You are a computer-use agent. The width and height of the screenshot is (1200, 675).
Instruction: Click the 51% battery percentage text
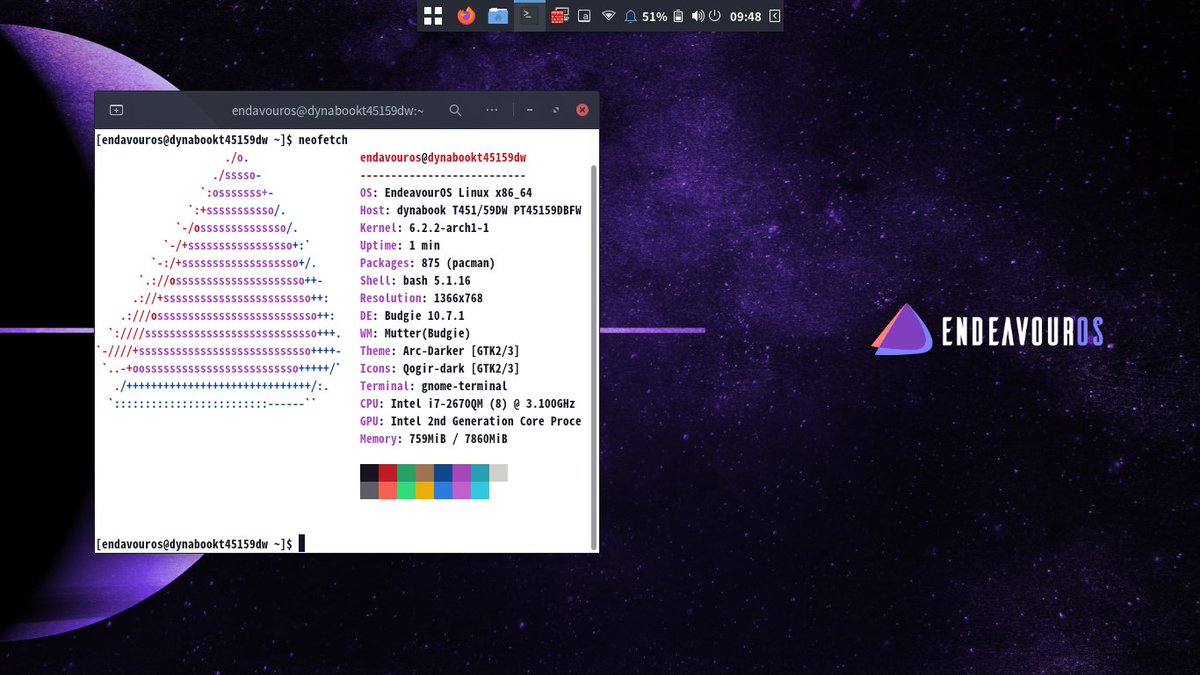pos(655,17)
